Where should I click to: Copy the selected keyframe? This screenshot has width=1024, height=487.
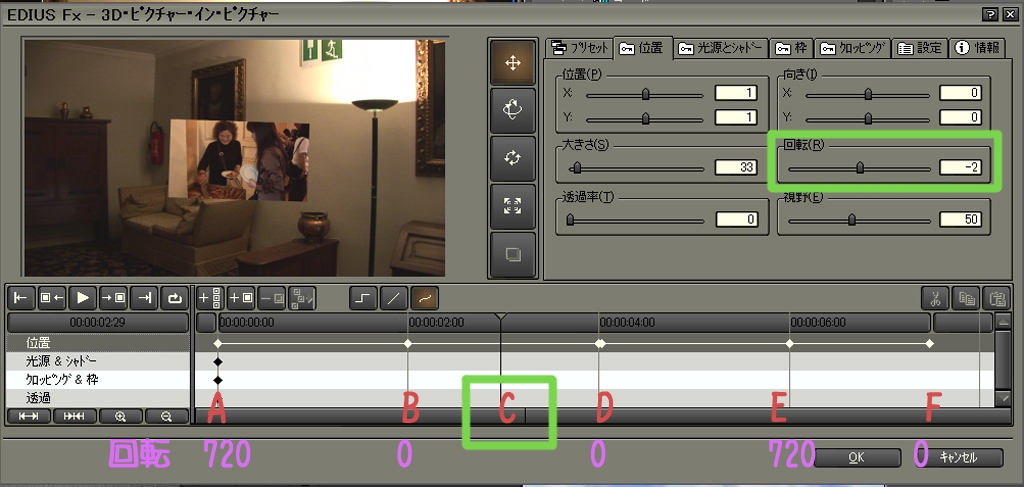[x=965, y=298]
